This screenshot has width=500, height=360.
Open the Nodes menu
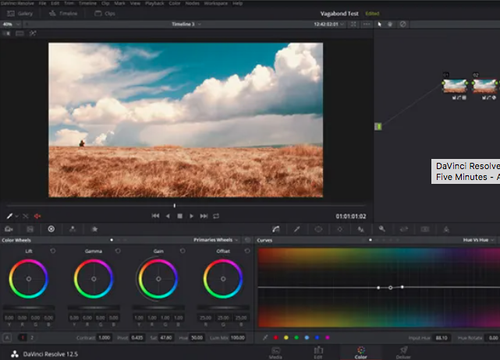pos(192,3)
